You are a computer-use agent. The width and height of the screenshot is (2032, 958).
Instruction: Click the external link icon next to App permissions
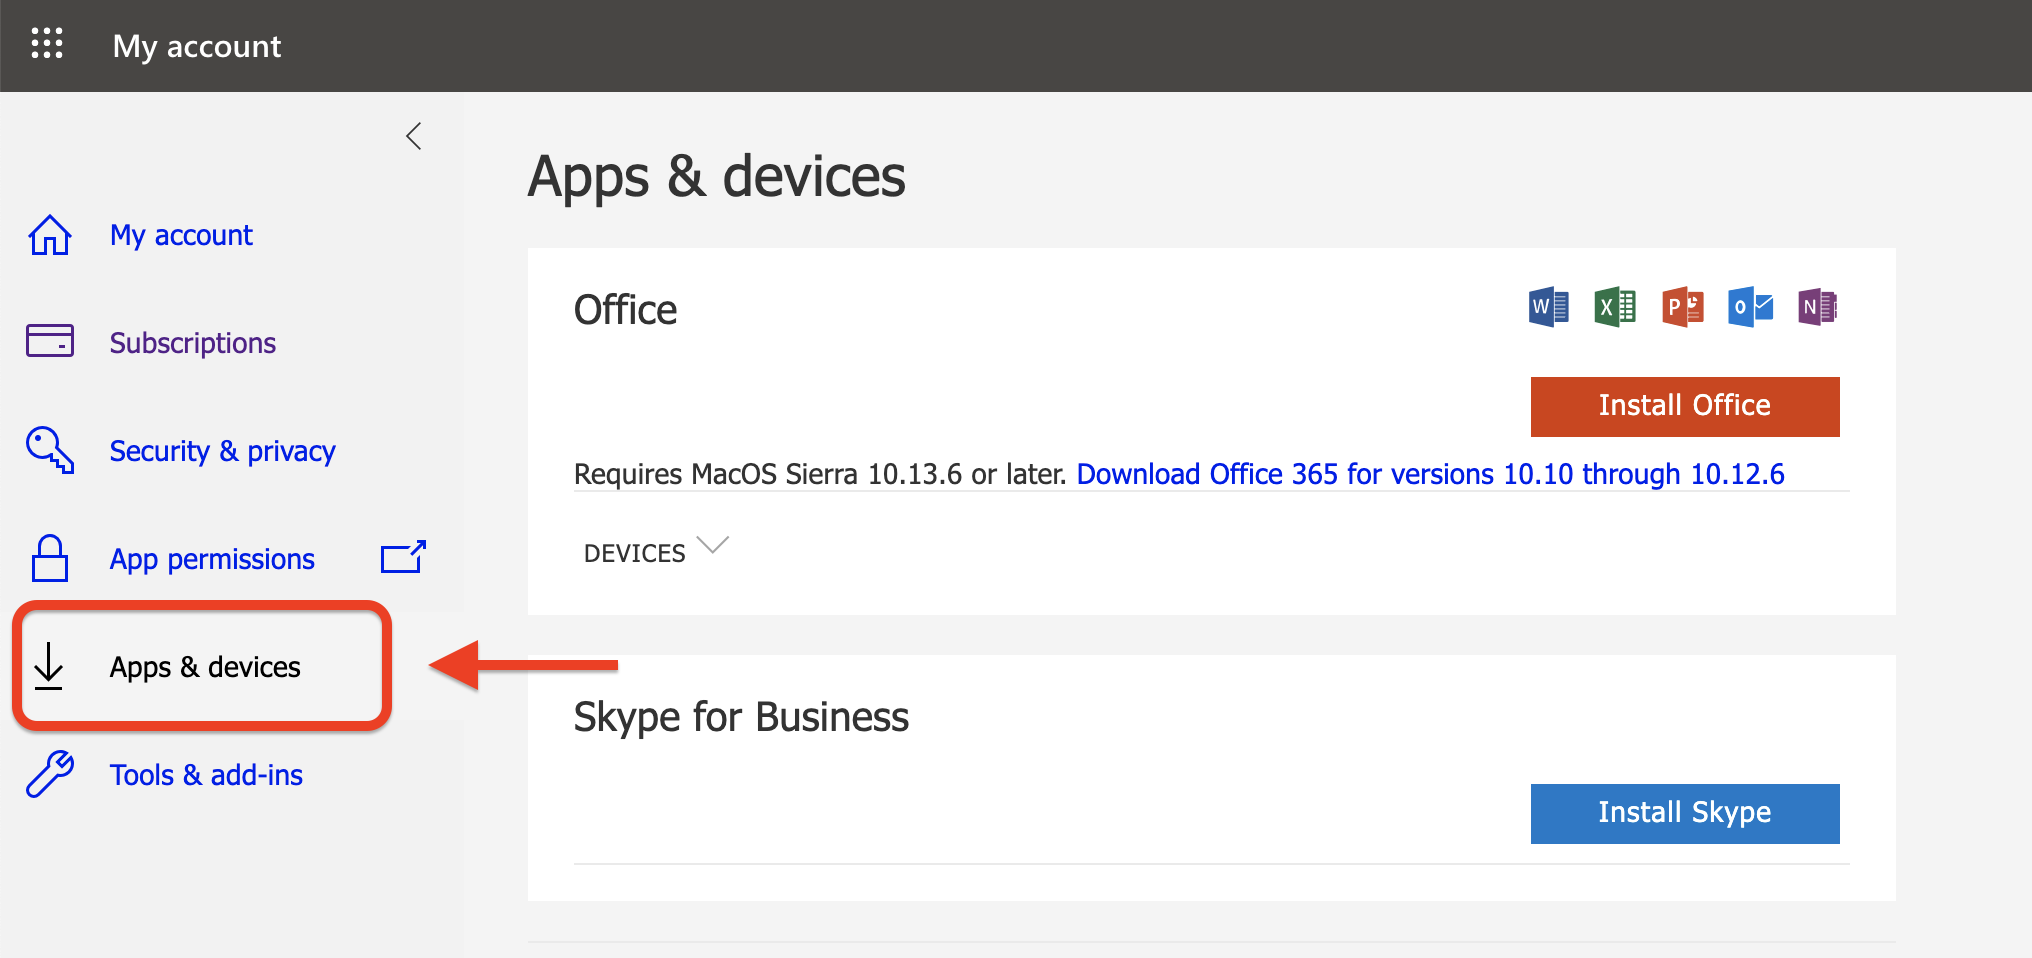(x=403, y=557)
